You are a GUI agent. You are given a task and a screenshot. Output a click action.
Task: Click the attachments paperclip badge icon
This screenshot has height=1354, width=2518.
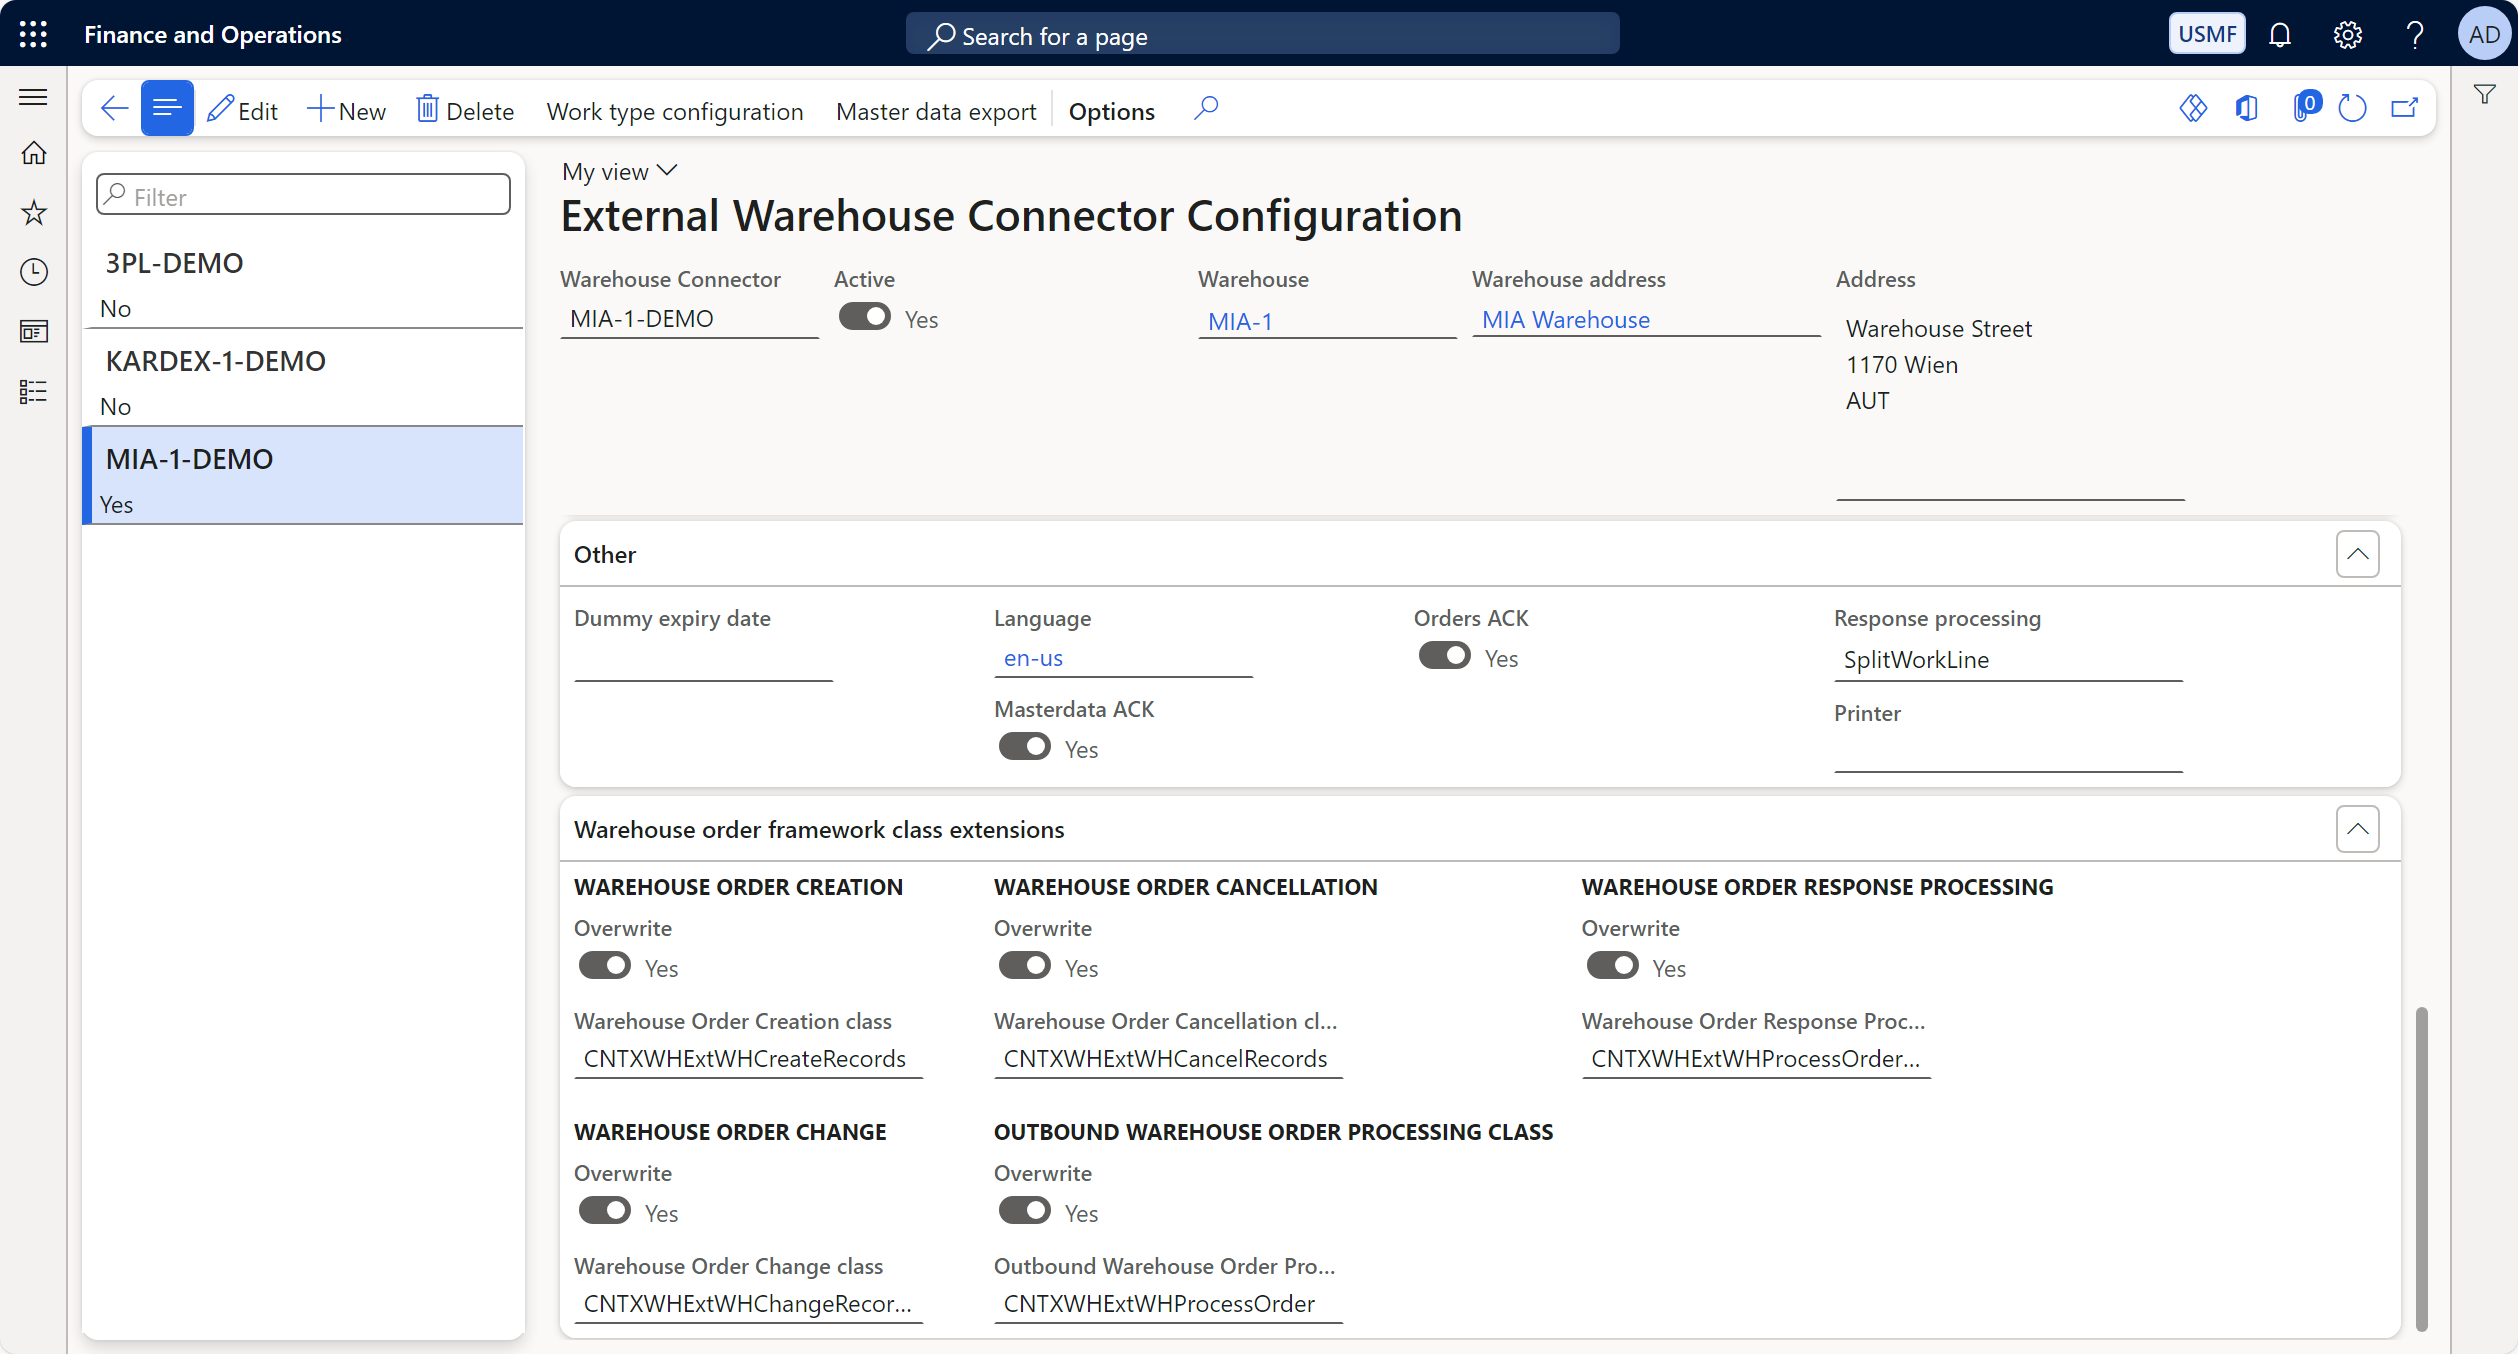click(2305, 107)
